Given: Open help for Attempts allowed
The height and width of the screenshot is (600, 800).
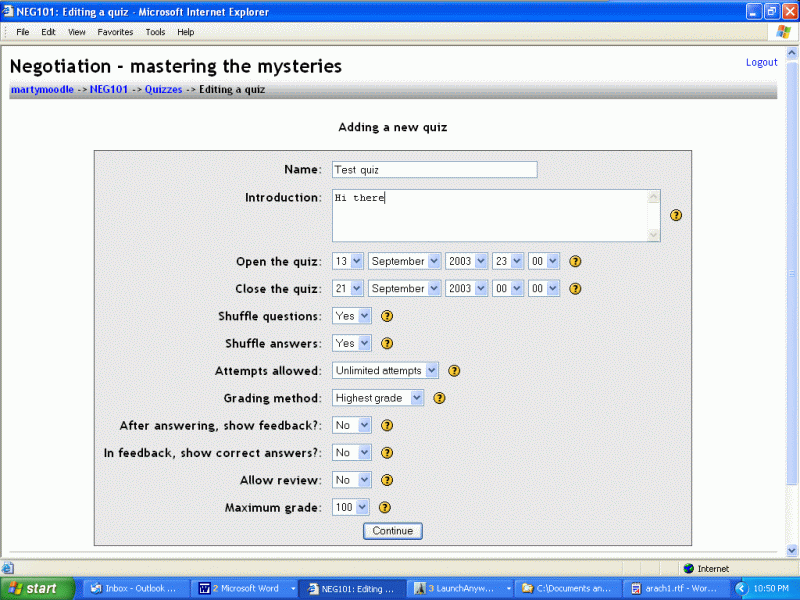Looking at the screenshot, I should [454, 371].
